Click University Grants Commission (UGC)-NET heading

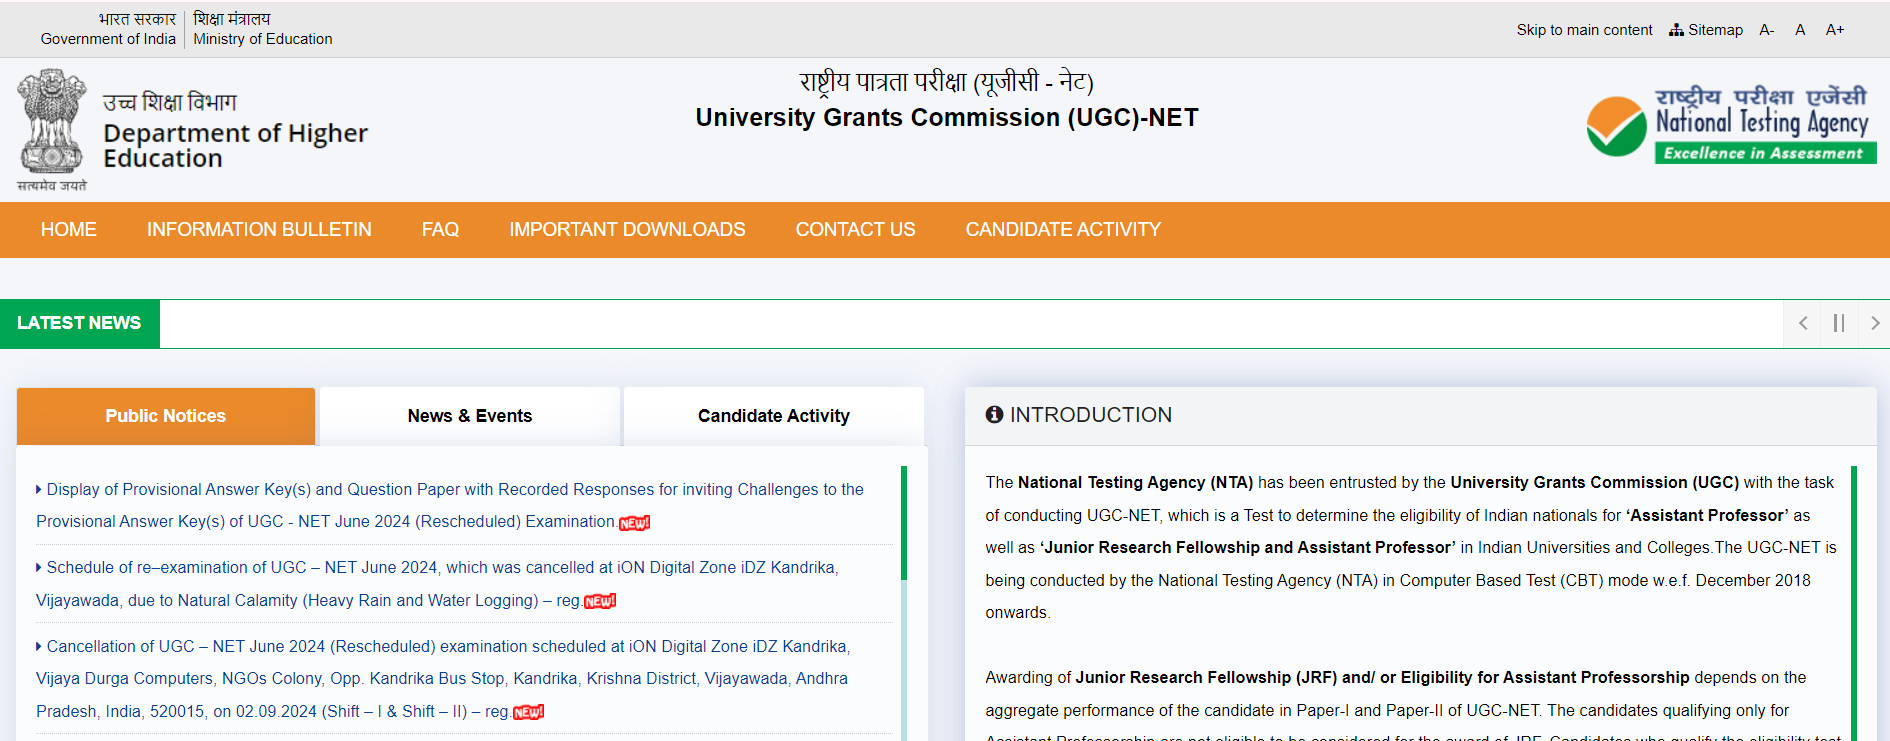946,118
